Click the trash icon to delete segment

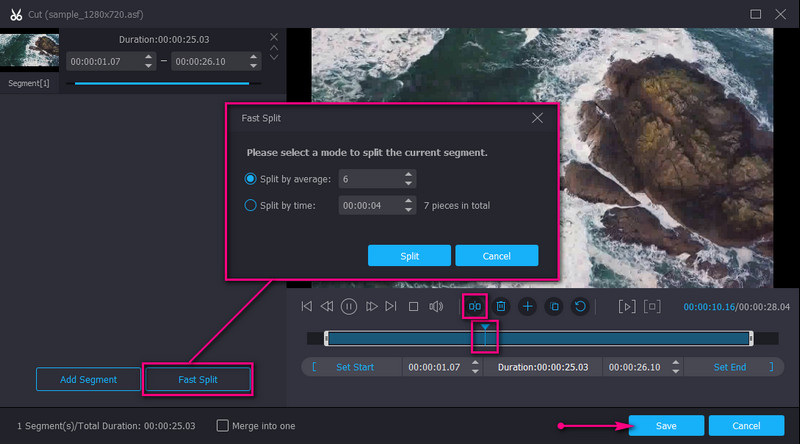coord(502,306)
